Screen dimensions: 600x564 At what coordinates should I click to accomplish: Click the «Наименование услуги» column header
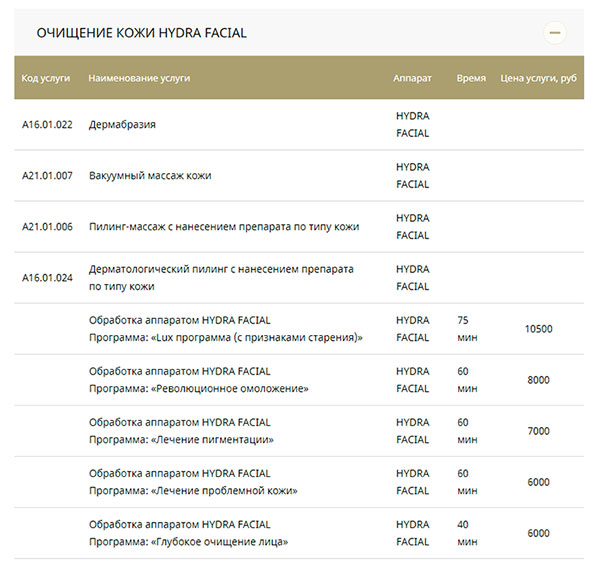click(139, 78)
